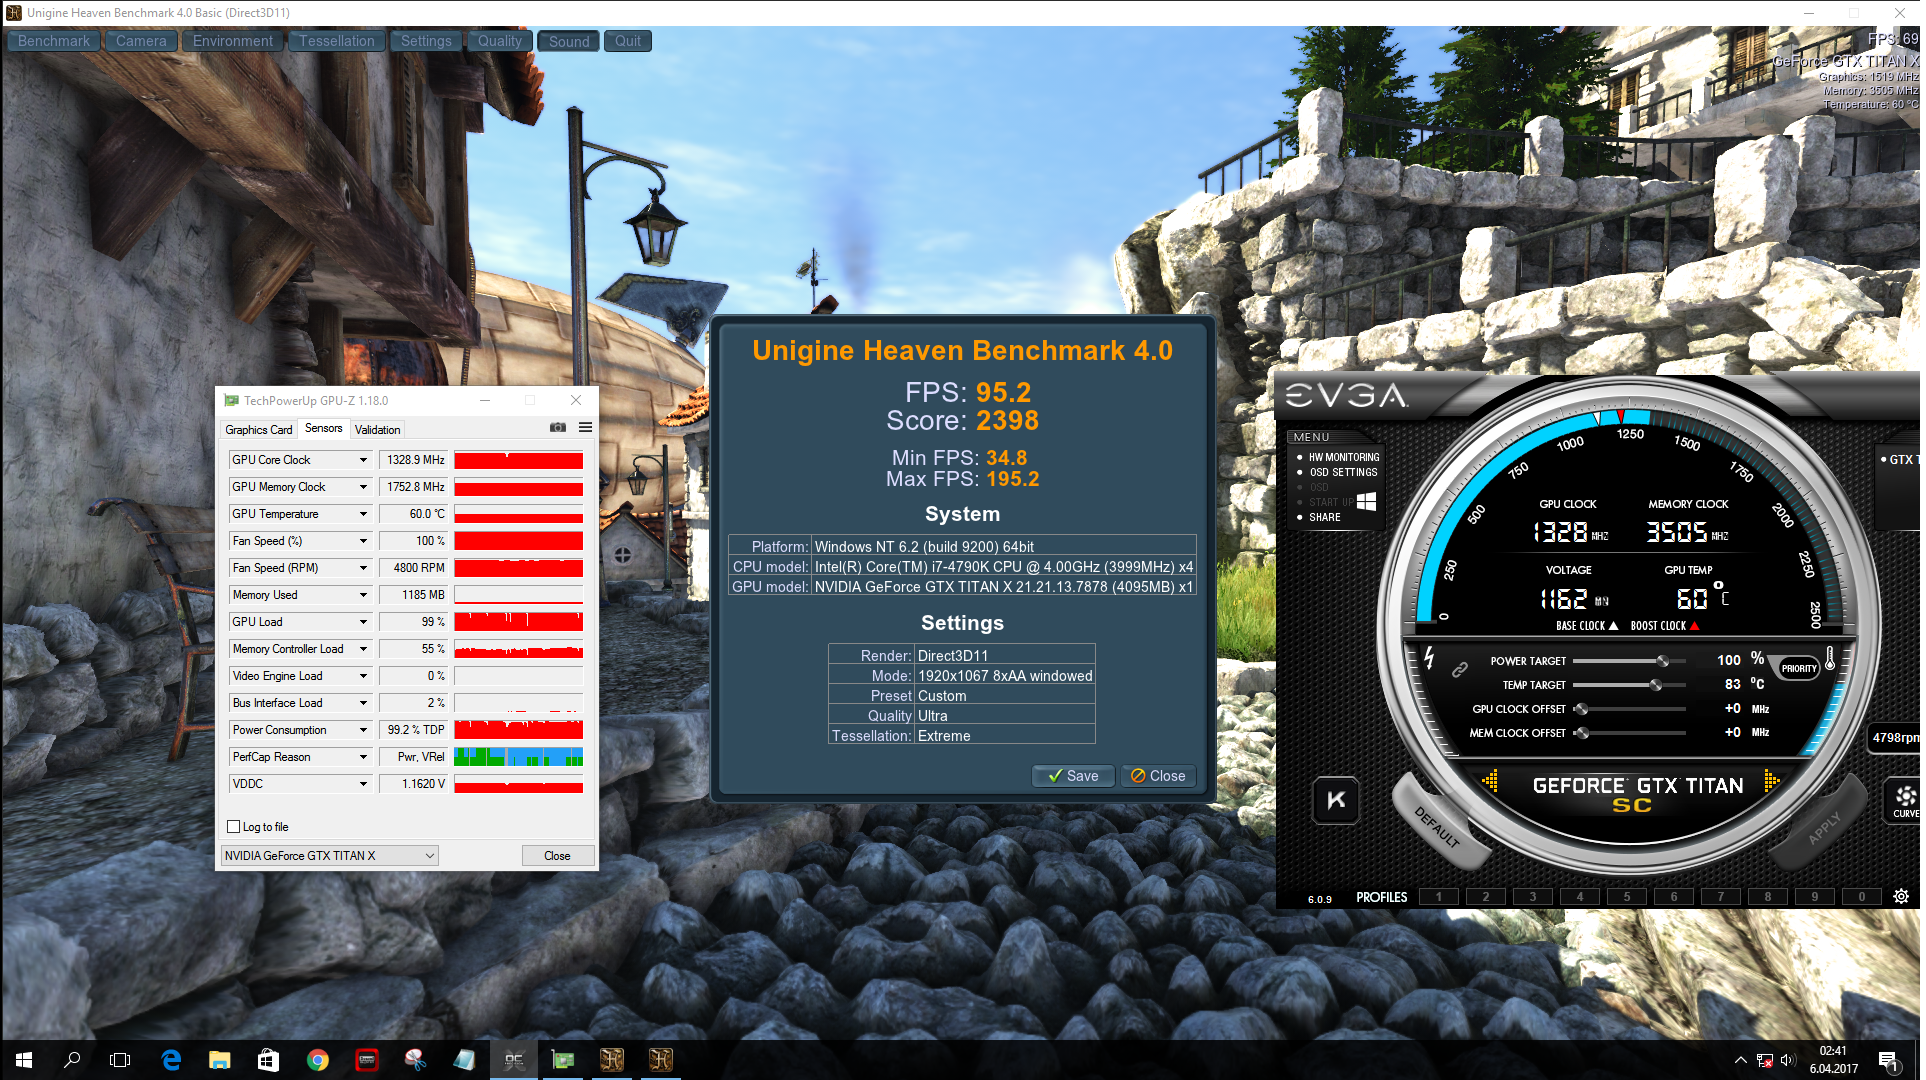Click GPU-Z Close button

[558, 856]
